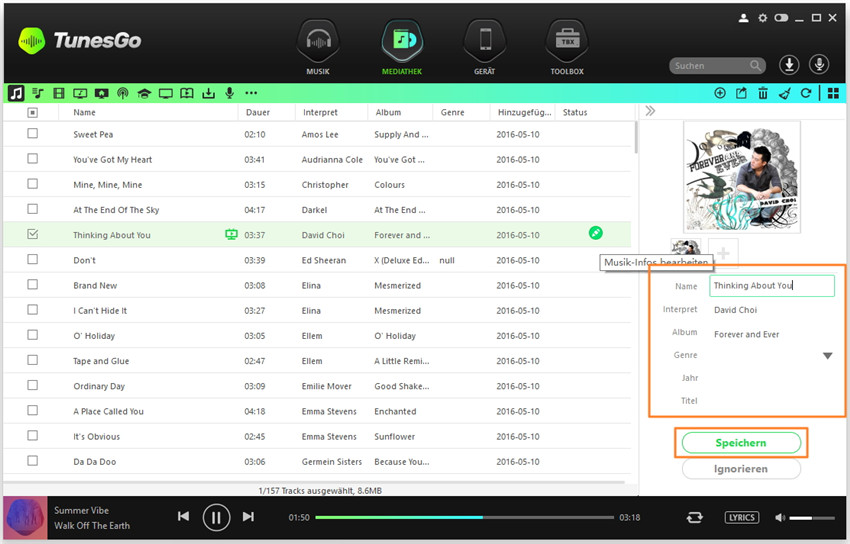Sort by the Dauer column header

coord(257,112)
